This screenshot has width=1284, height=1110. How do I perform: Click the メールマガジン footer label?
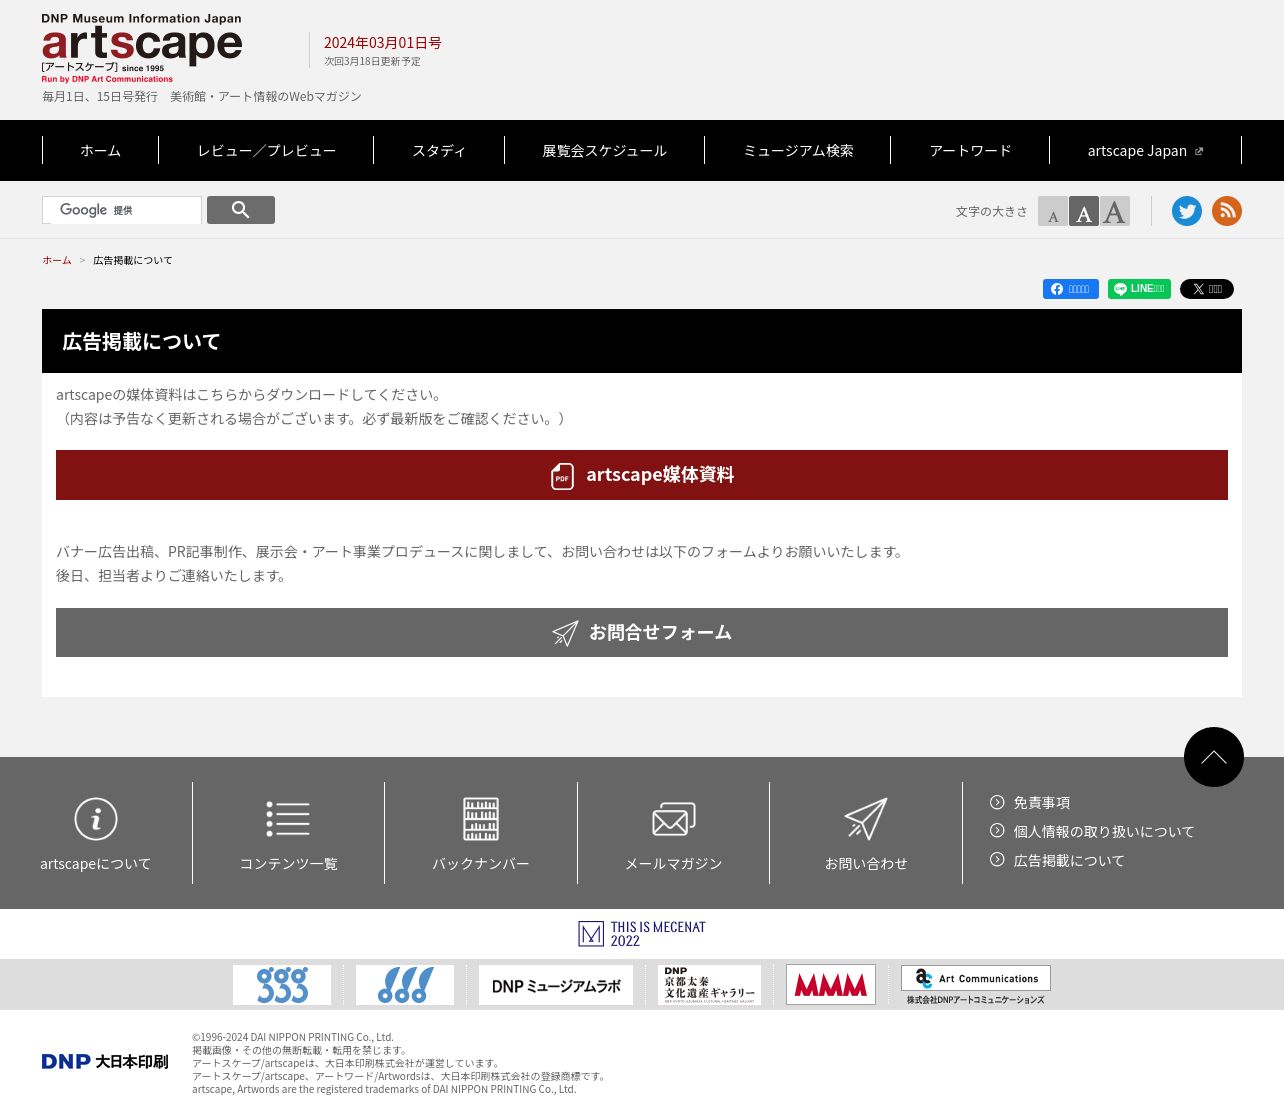click(674, 864)
